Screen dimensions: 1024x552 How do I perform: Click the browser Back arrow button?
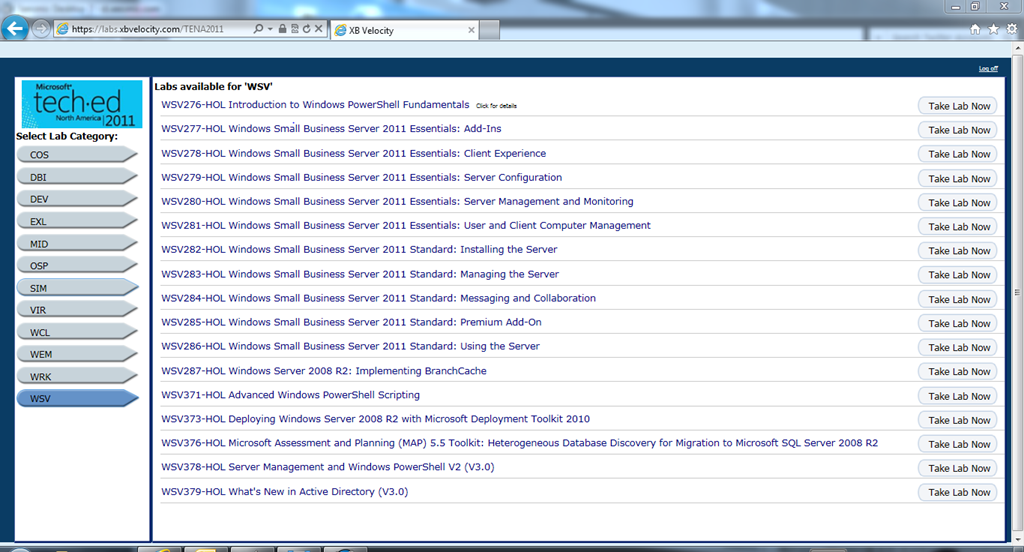pos(16,28)
